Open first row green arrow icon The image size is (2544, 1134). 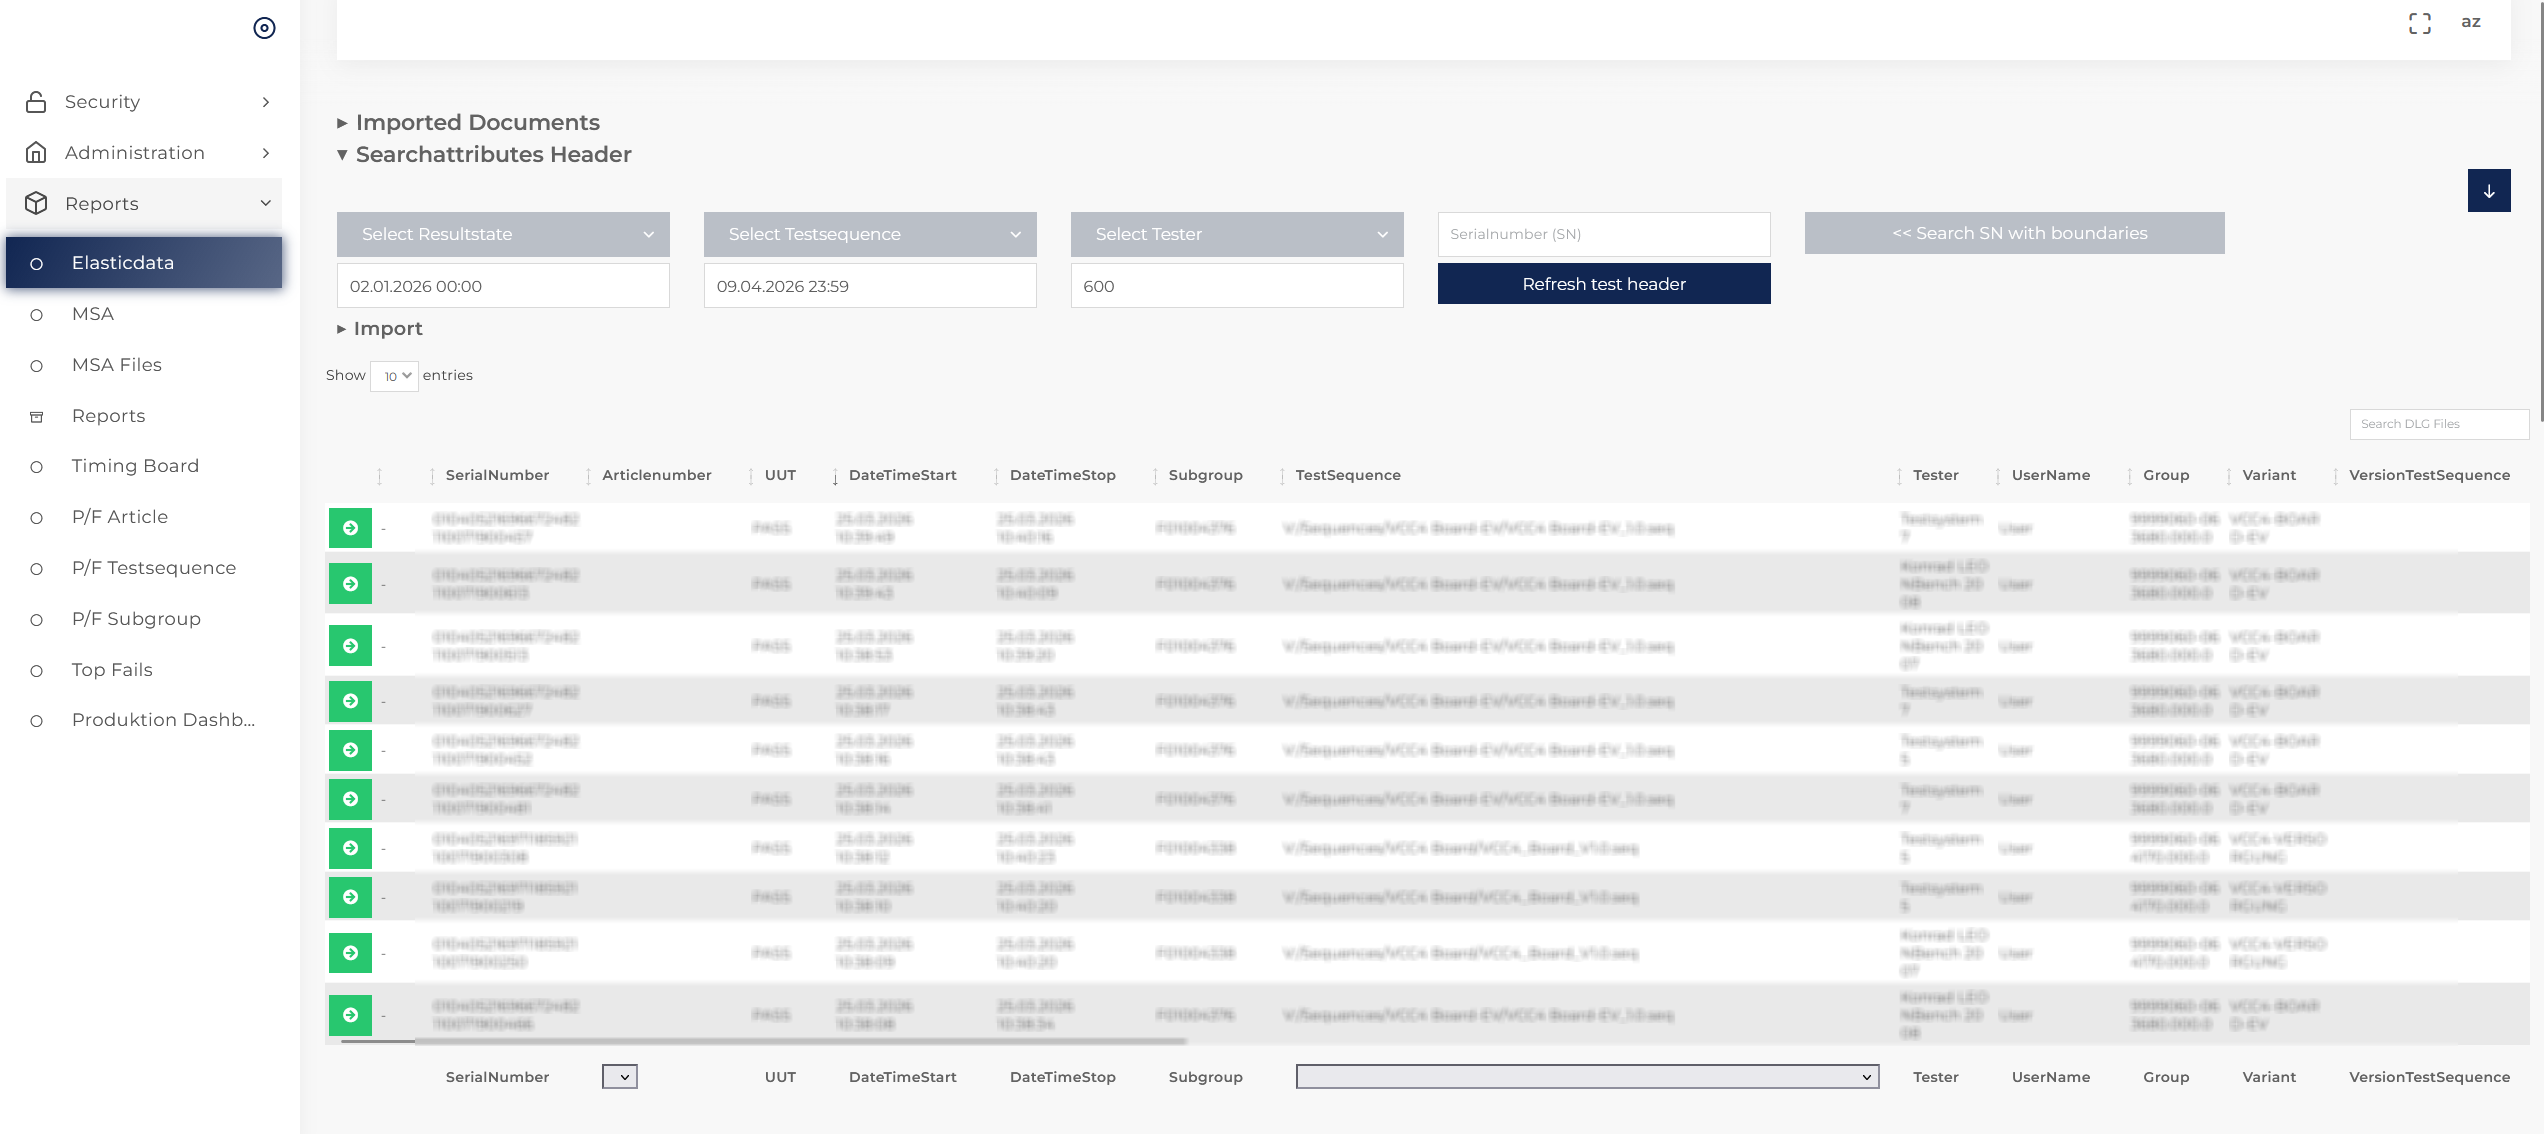350,528
